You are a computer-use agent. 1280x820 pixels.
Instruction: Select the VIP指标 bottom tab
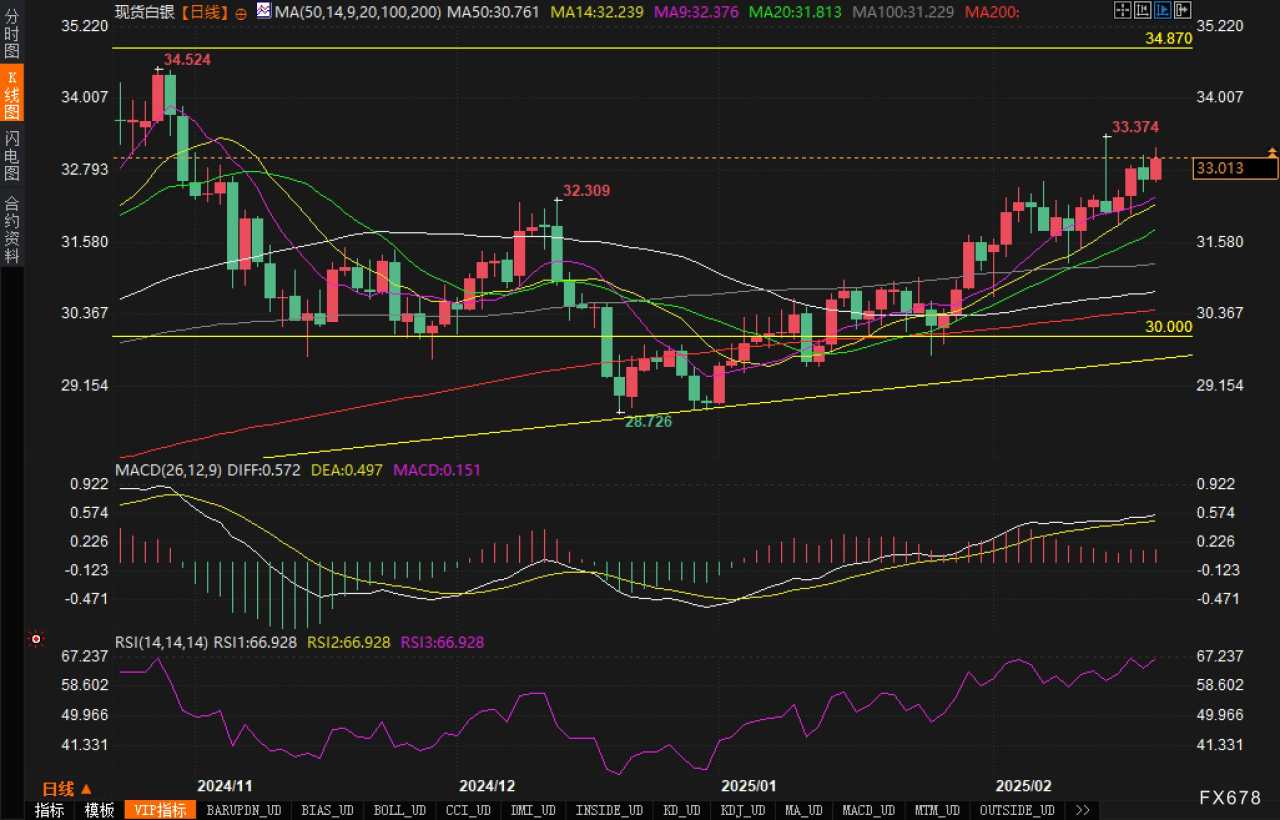(x=161, y=810)
